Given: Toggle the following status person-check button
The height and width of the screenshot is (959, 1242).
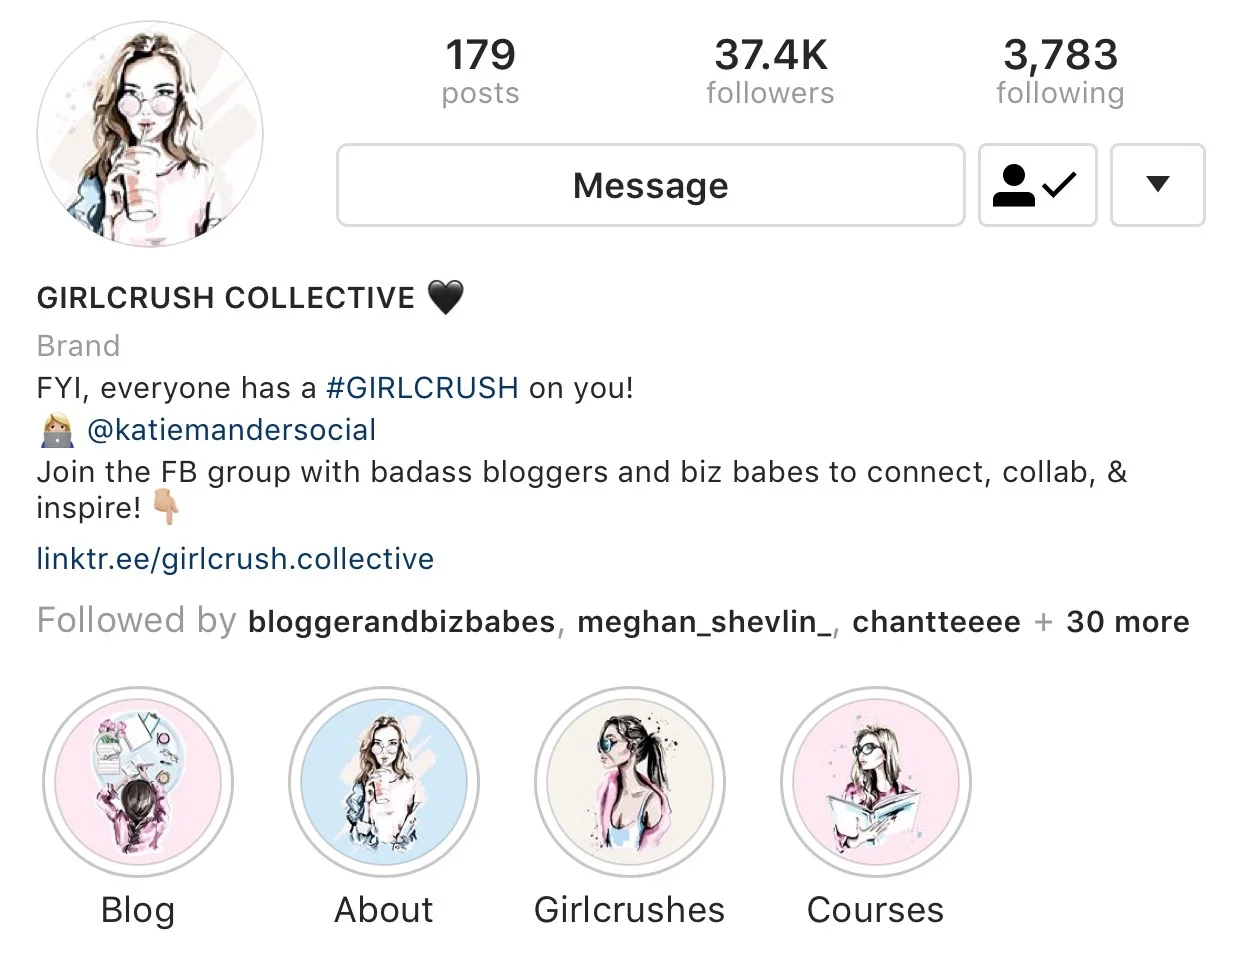Looking at the screenshot, I should tap(1037, 185).
